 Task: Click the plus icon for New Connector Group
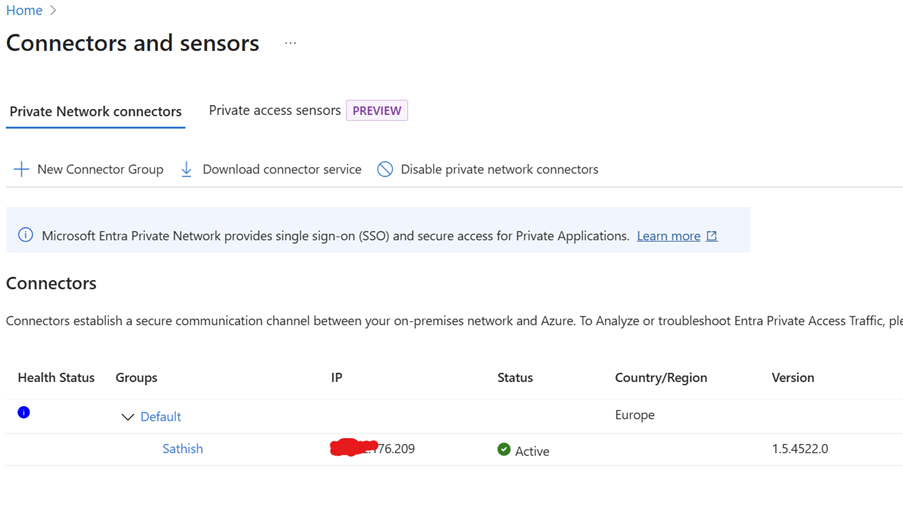pyautogui.click(x=21, y=169)
